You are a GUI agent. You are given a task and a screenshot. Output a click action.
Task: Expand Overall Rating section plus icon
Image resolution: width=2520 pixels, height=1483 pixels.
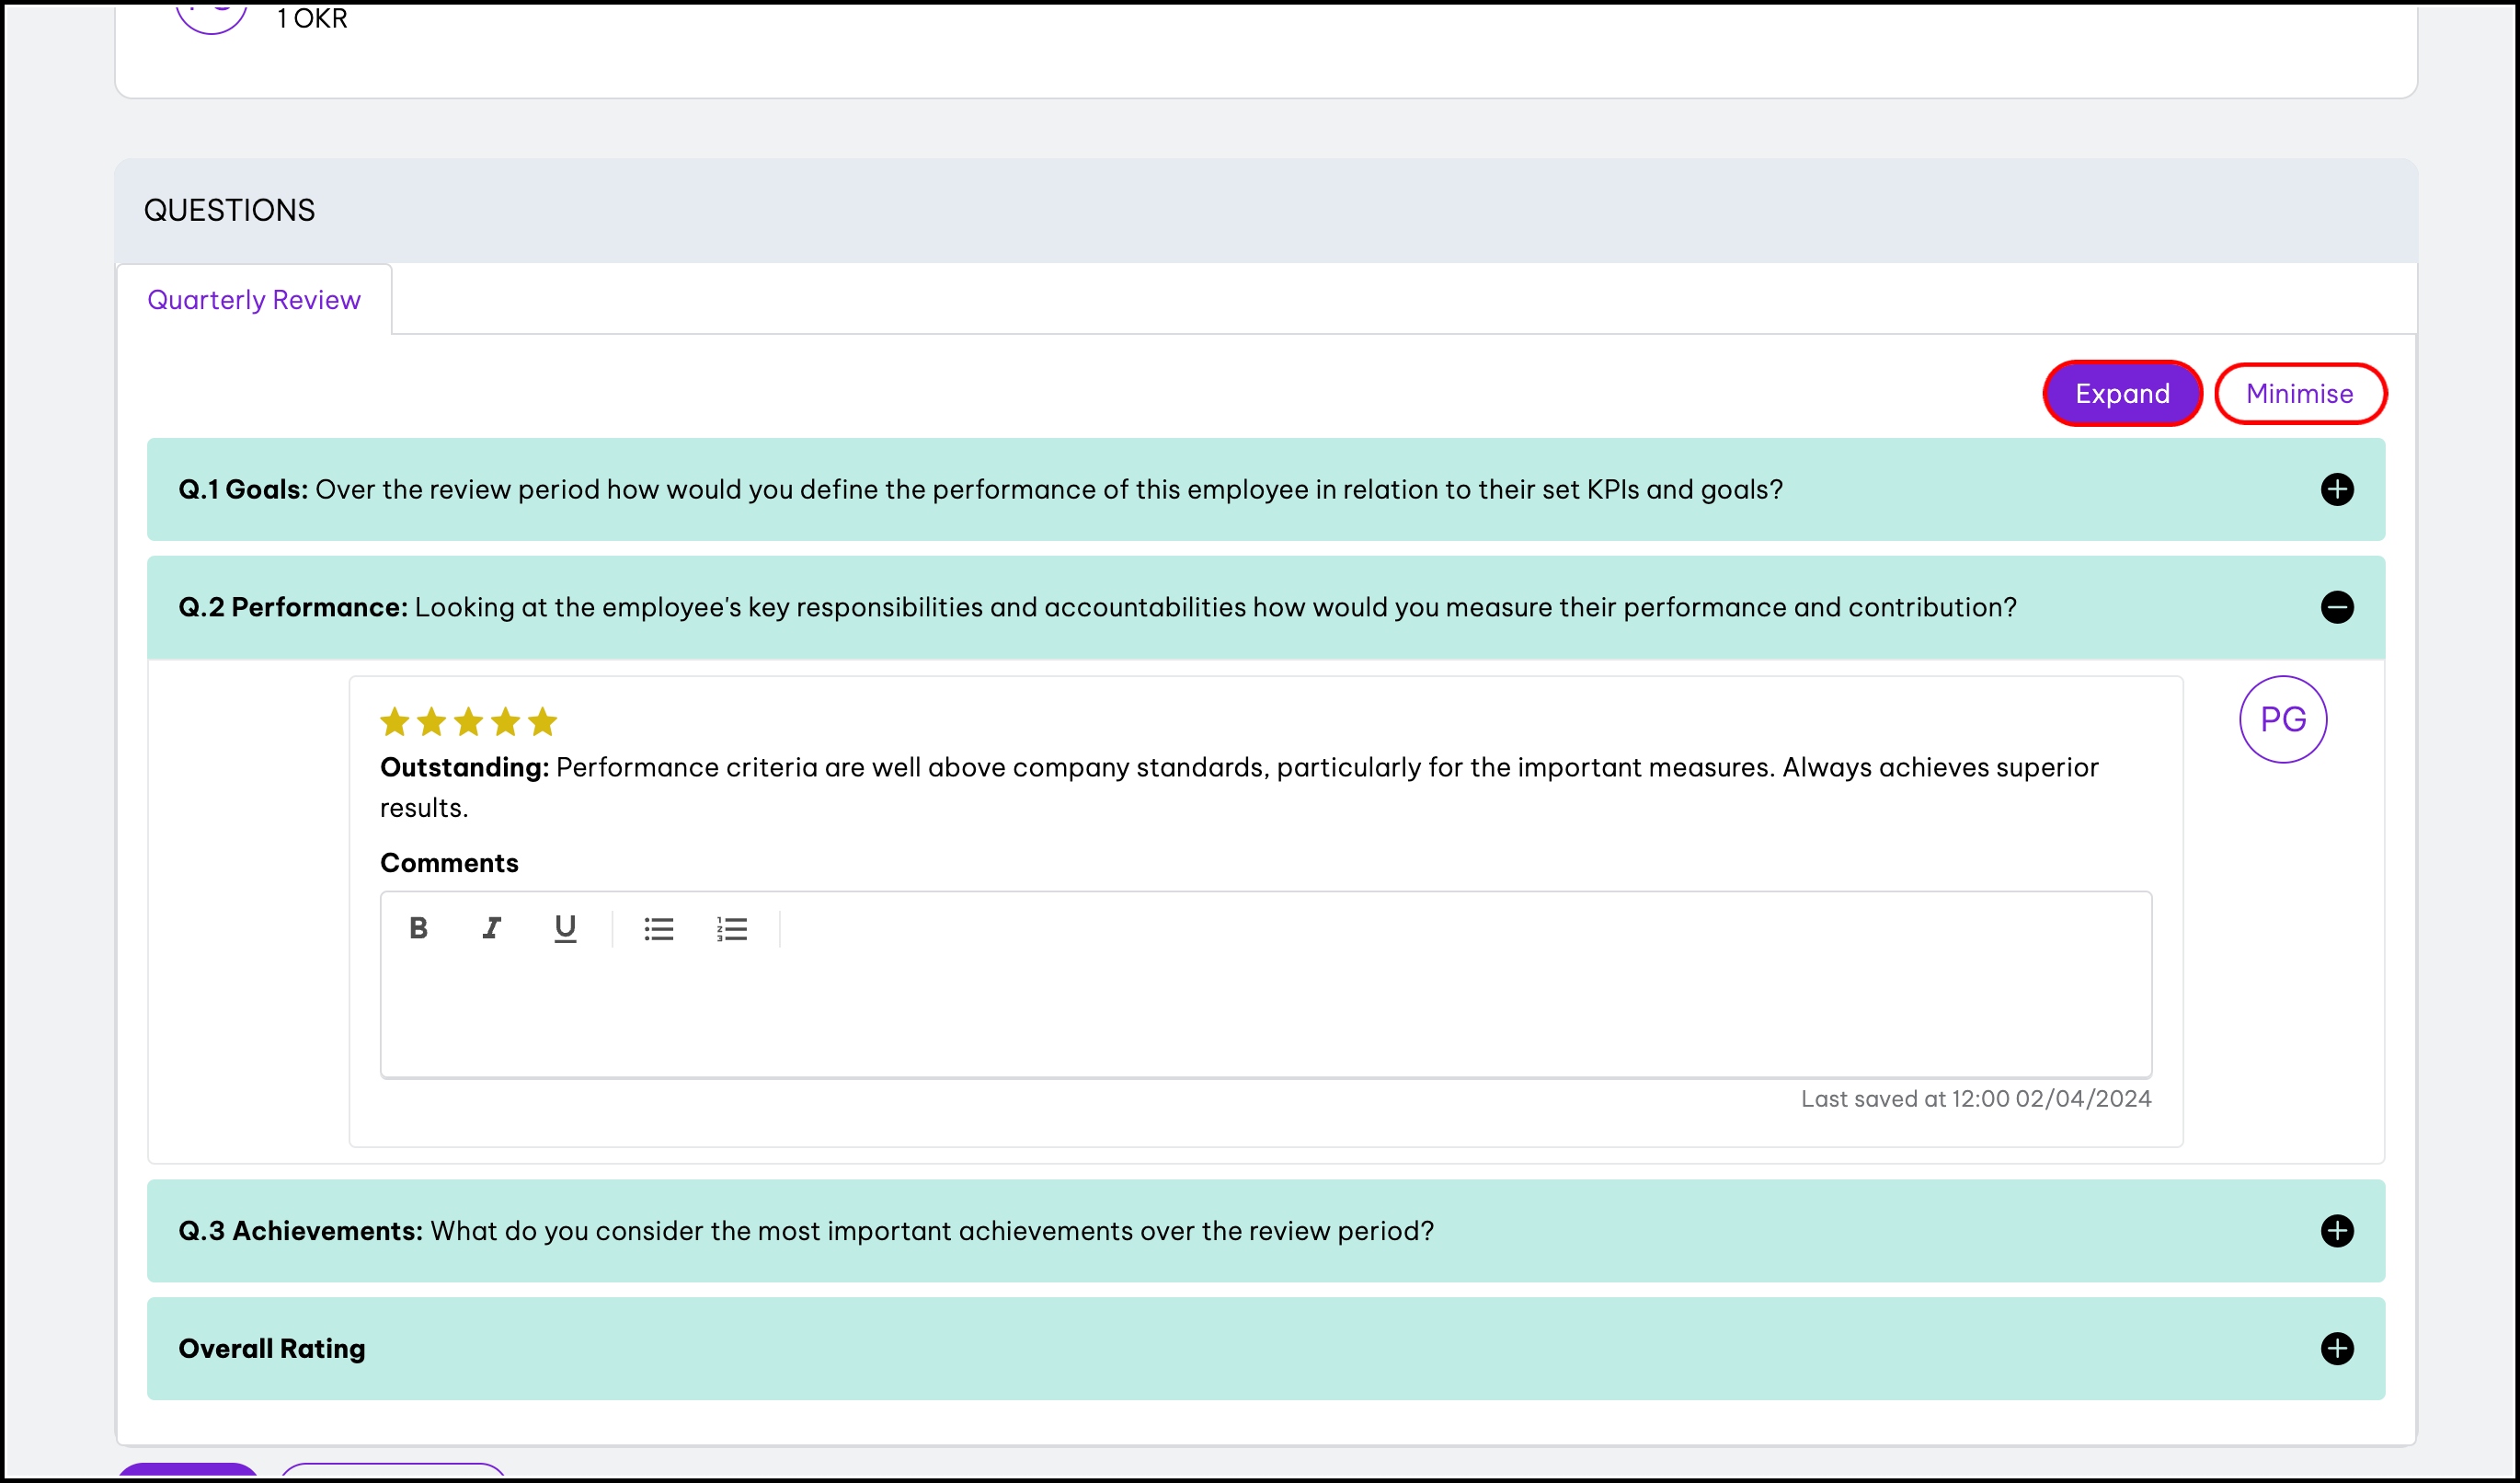click(2336, 1348)
